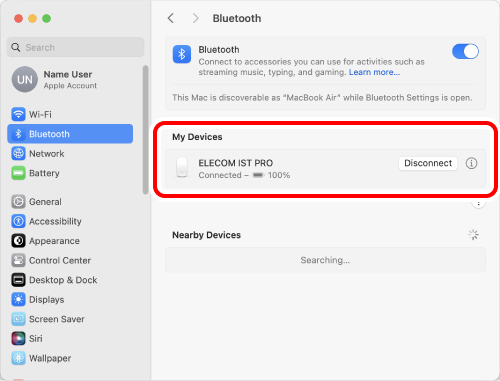Click the ELECOM IST PRO mouse icon
The image size is (500, 381).
click(182, 168)
